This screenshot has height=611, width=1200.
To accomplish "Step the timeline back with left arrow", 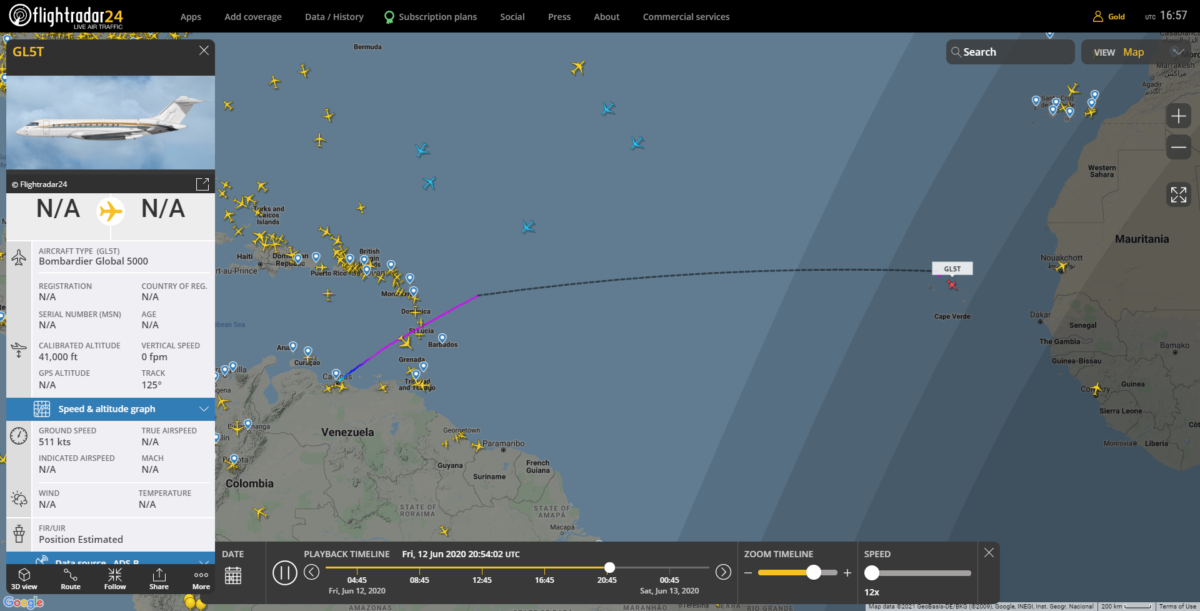I will click(x=312, y=572).
